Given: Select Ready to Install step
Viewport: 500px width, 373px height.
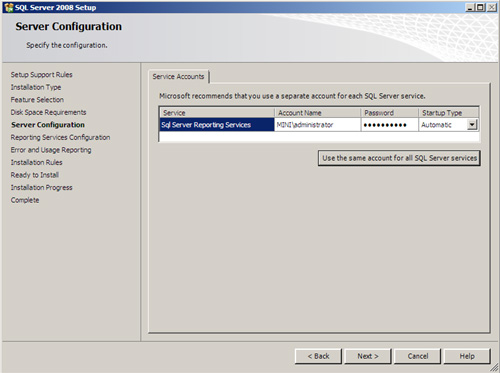Looking at the screenshot, I should [x=35, y=175].
